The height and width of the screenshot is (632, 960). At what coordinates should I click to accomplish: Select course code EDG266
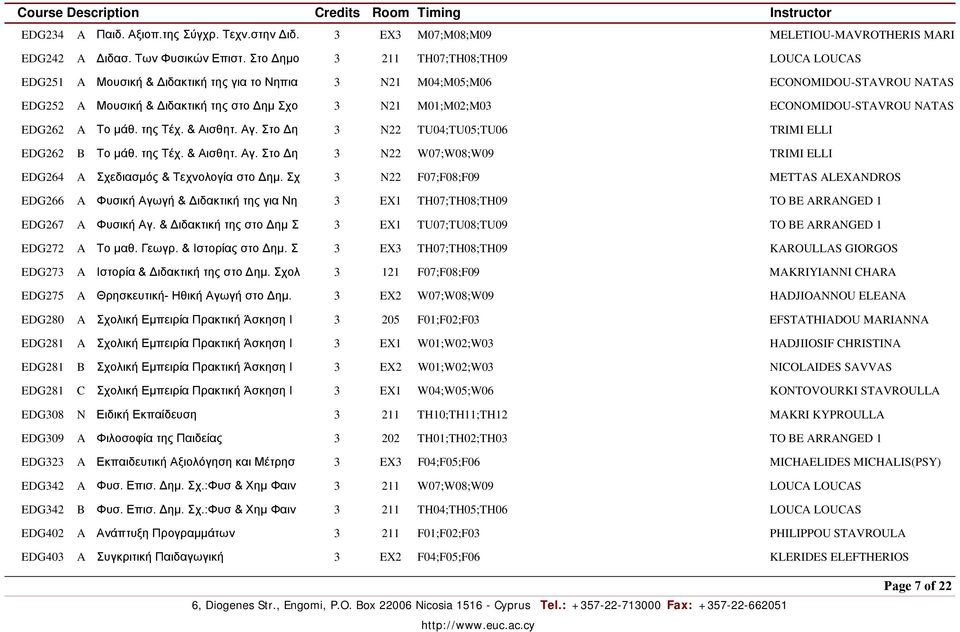pyautogui.click(x=42, y=201)
